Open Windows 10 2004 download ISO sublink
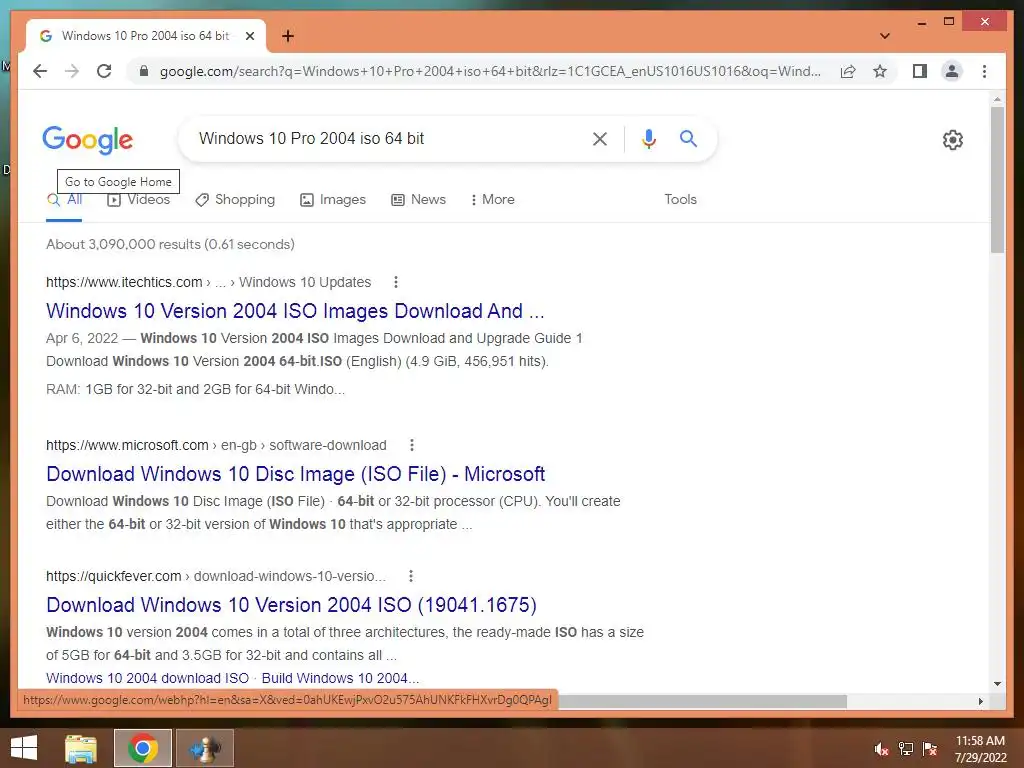 click(148, 678)
